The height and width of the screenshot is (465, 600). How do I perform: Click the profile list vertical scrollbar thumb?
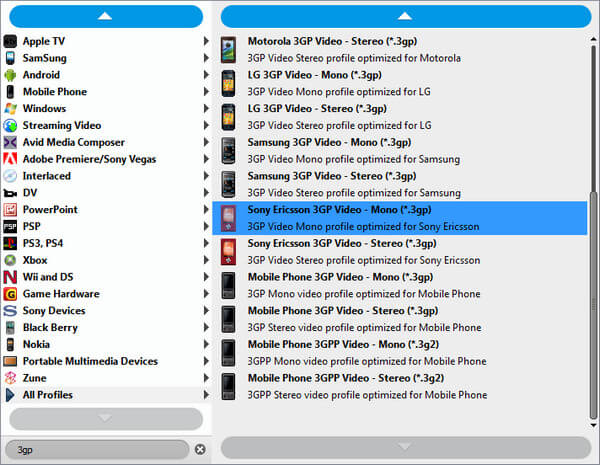(593, 305)
